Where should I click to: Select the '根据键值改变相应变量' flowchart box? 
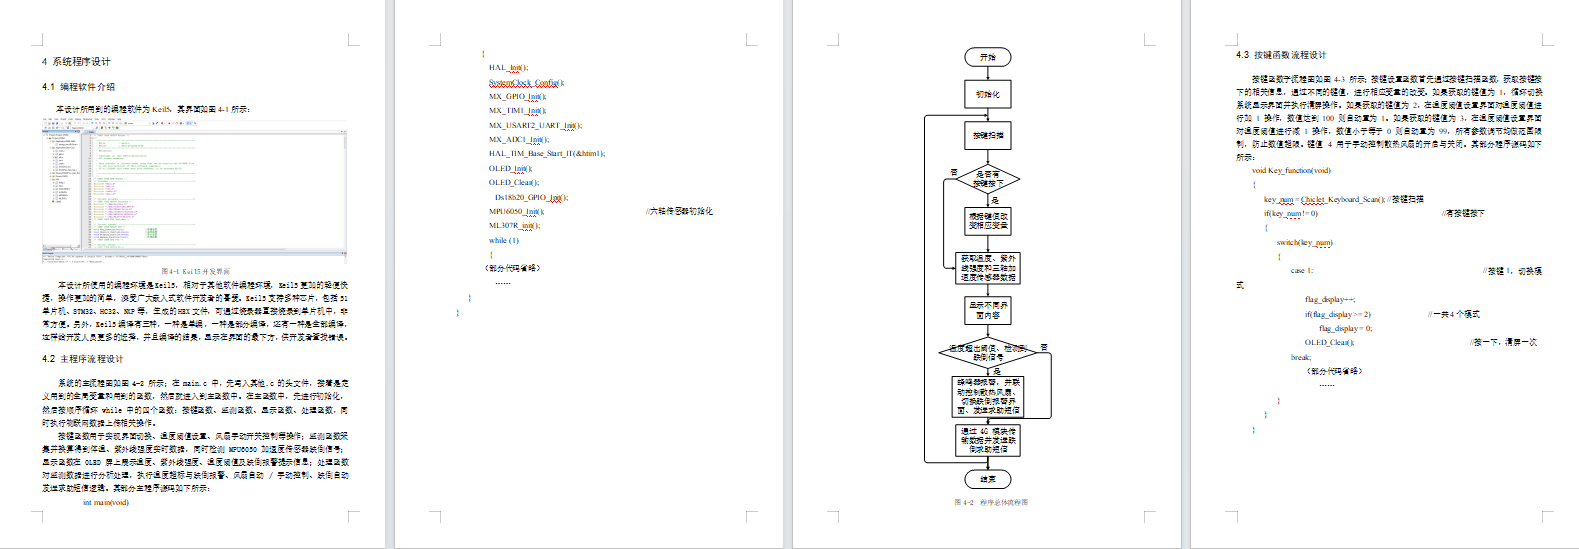point(988,221)
